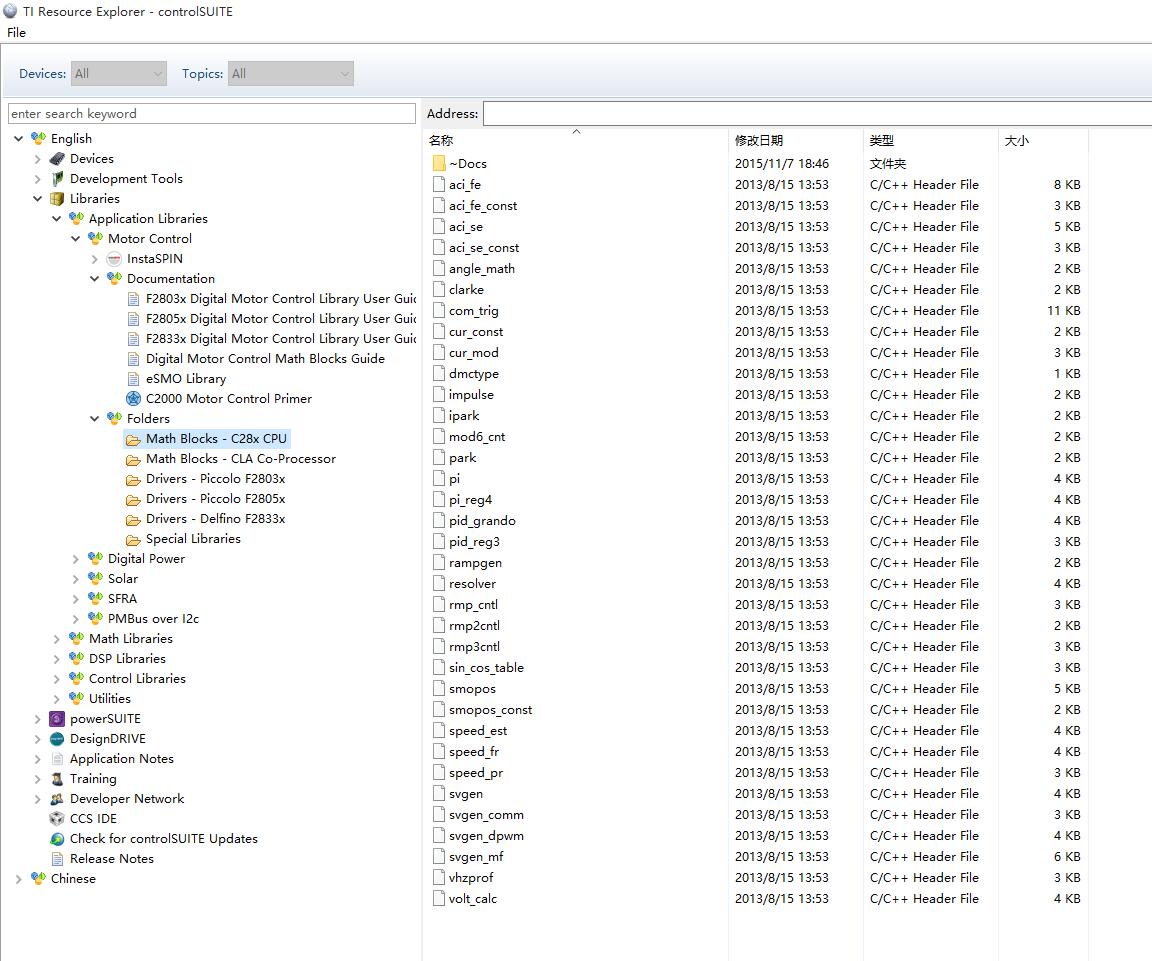The image size is (1152, 961).
Task: Click the file icon for clarke
Action: pyautogui.click(x=439, y=289)
